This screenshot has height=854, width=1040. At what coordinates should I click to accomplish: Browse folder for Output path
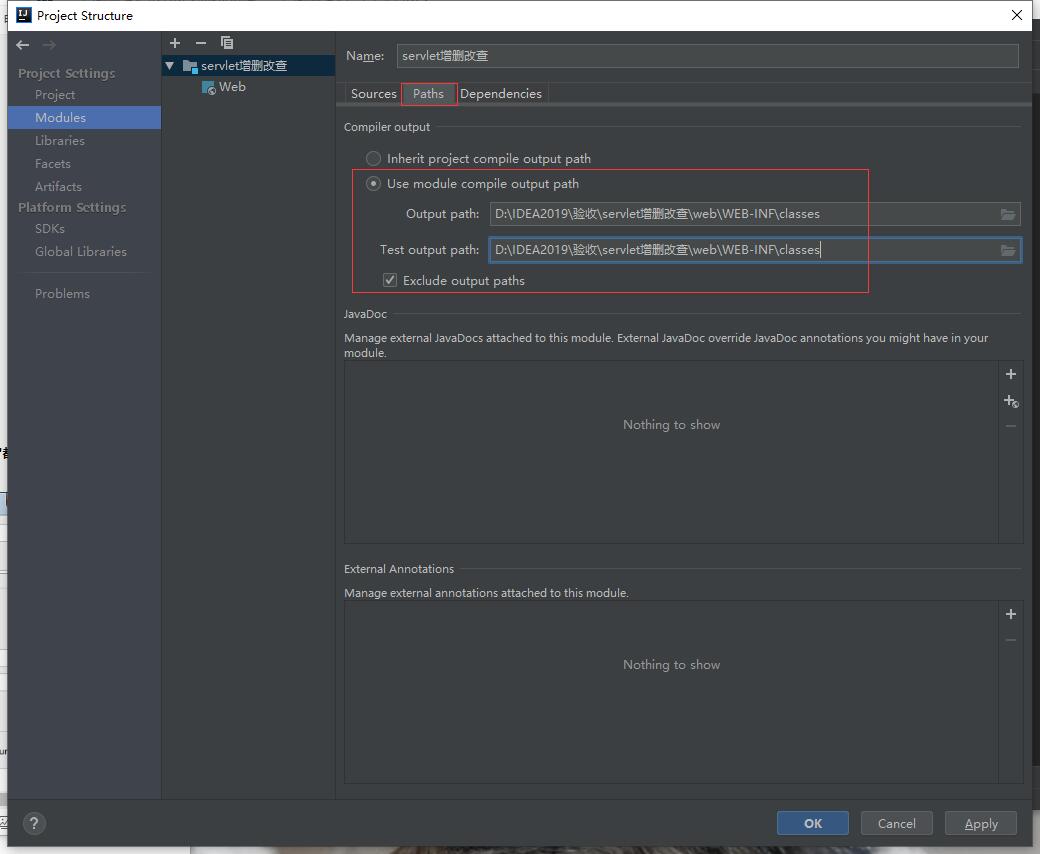click(x=1008, y=214)
